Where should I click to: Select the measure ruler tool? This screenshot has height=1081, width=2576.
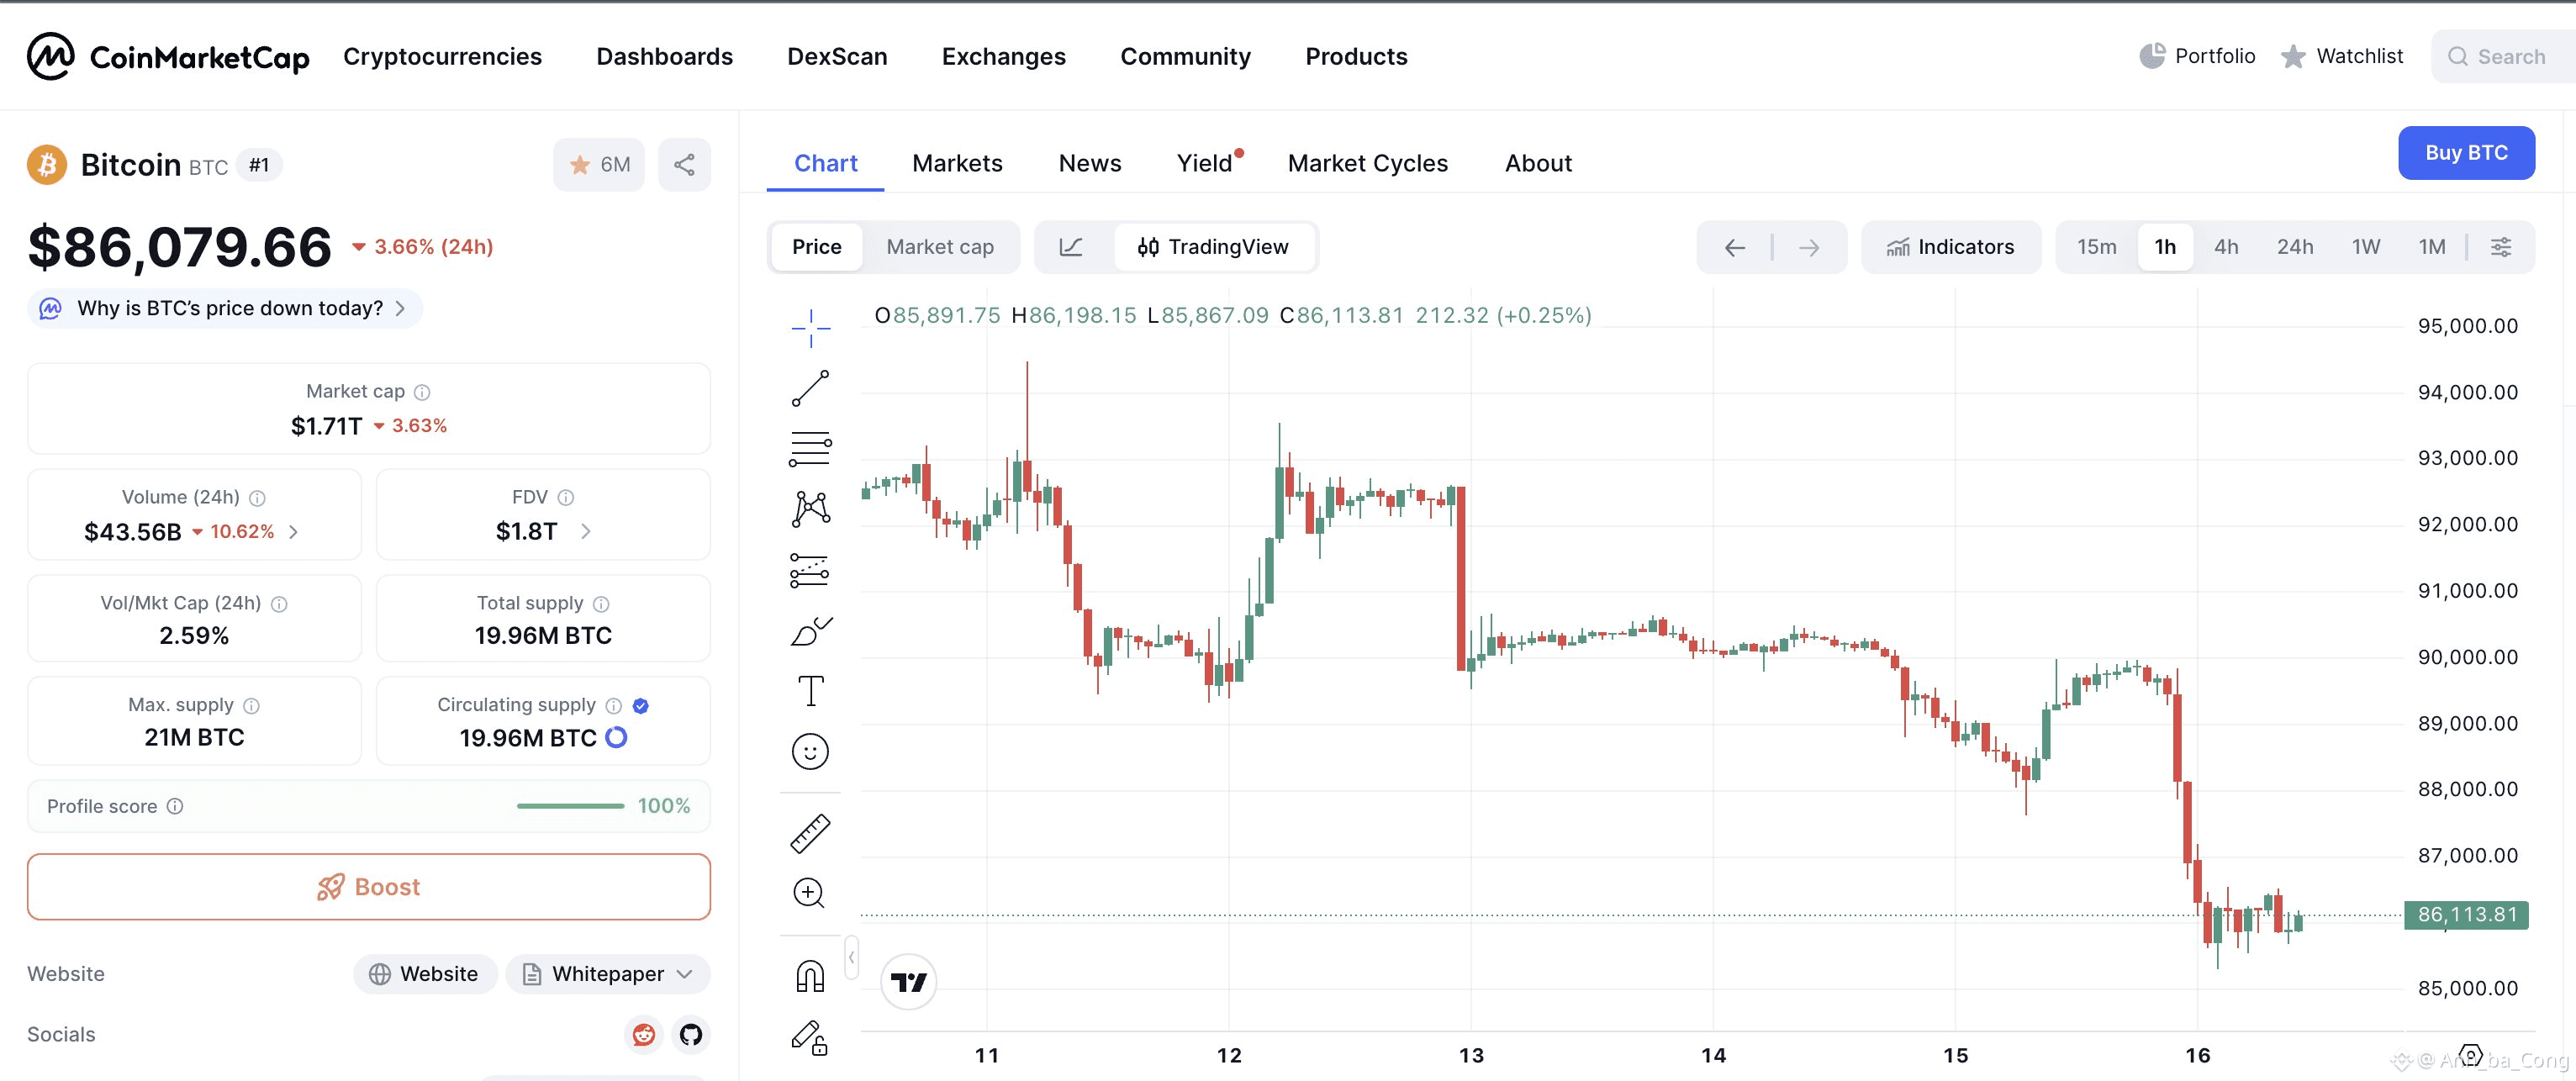point(811,832)
